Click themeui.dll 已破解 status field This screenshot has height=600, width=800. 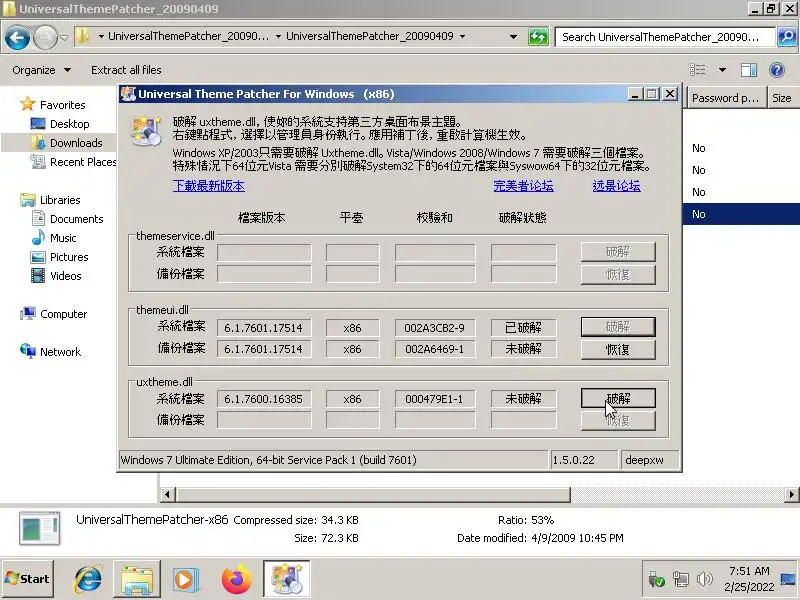point(523,328)
